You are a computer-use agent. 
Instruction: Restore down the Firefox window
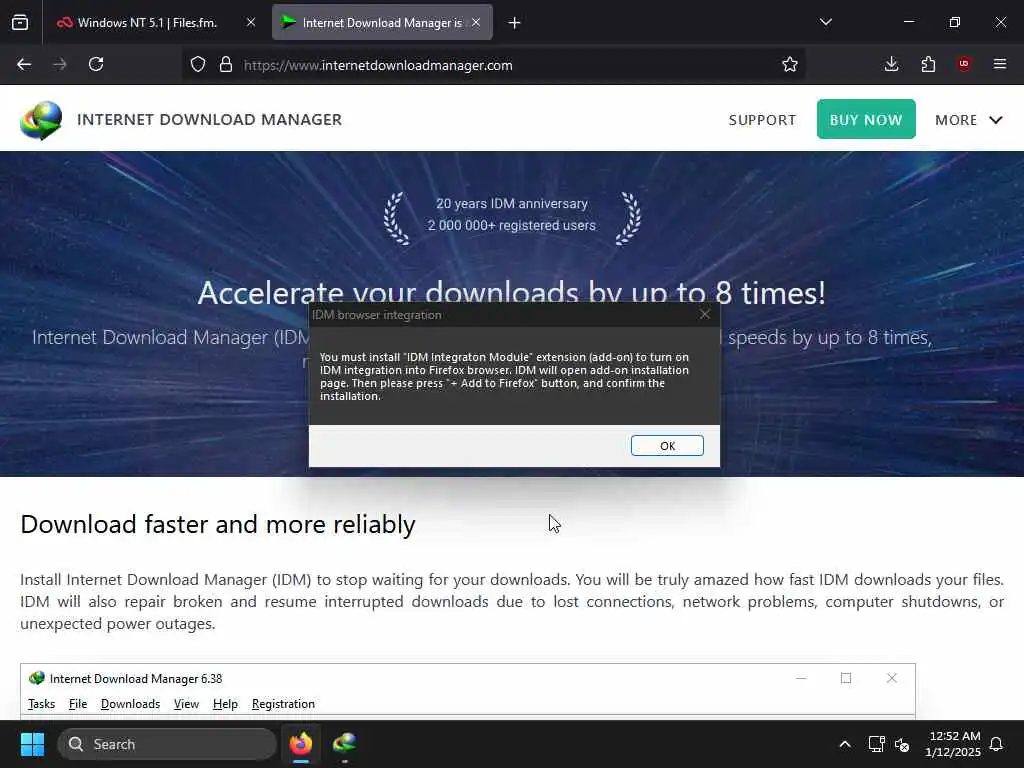pos(955,22)
